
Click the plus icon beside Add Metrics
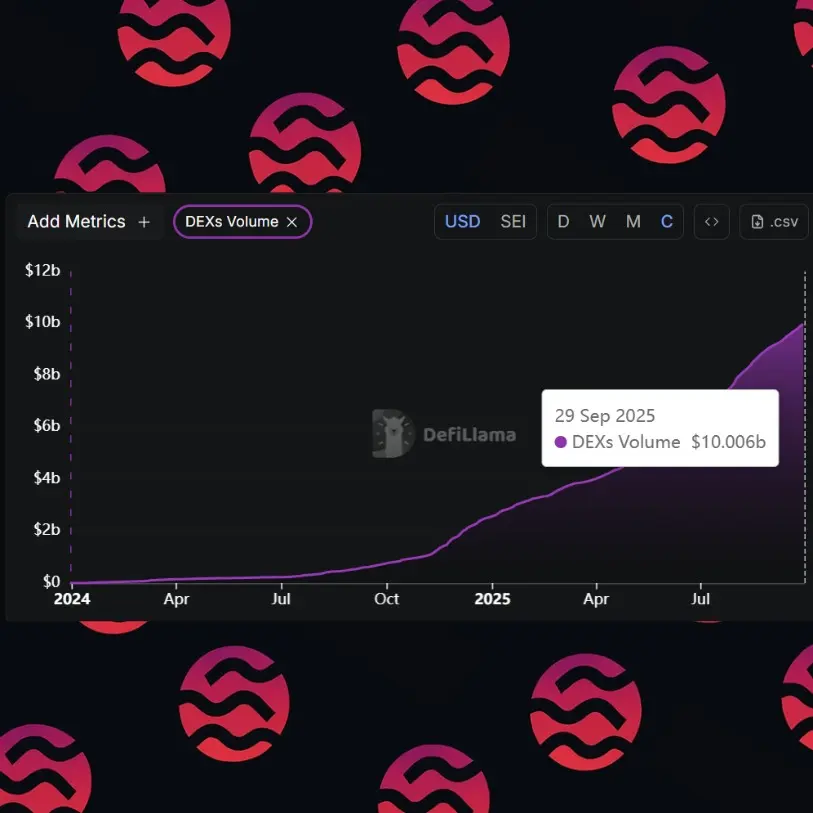click(x=144, y=222)
